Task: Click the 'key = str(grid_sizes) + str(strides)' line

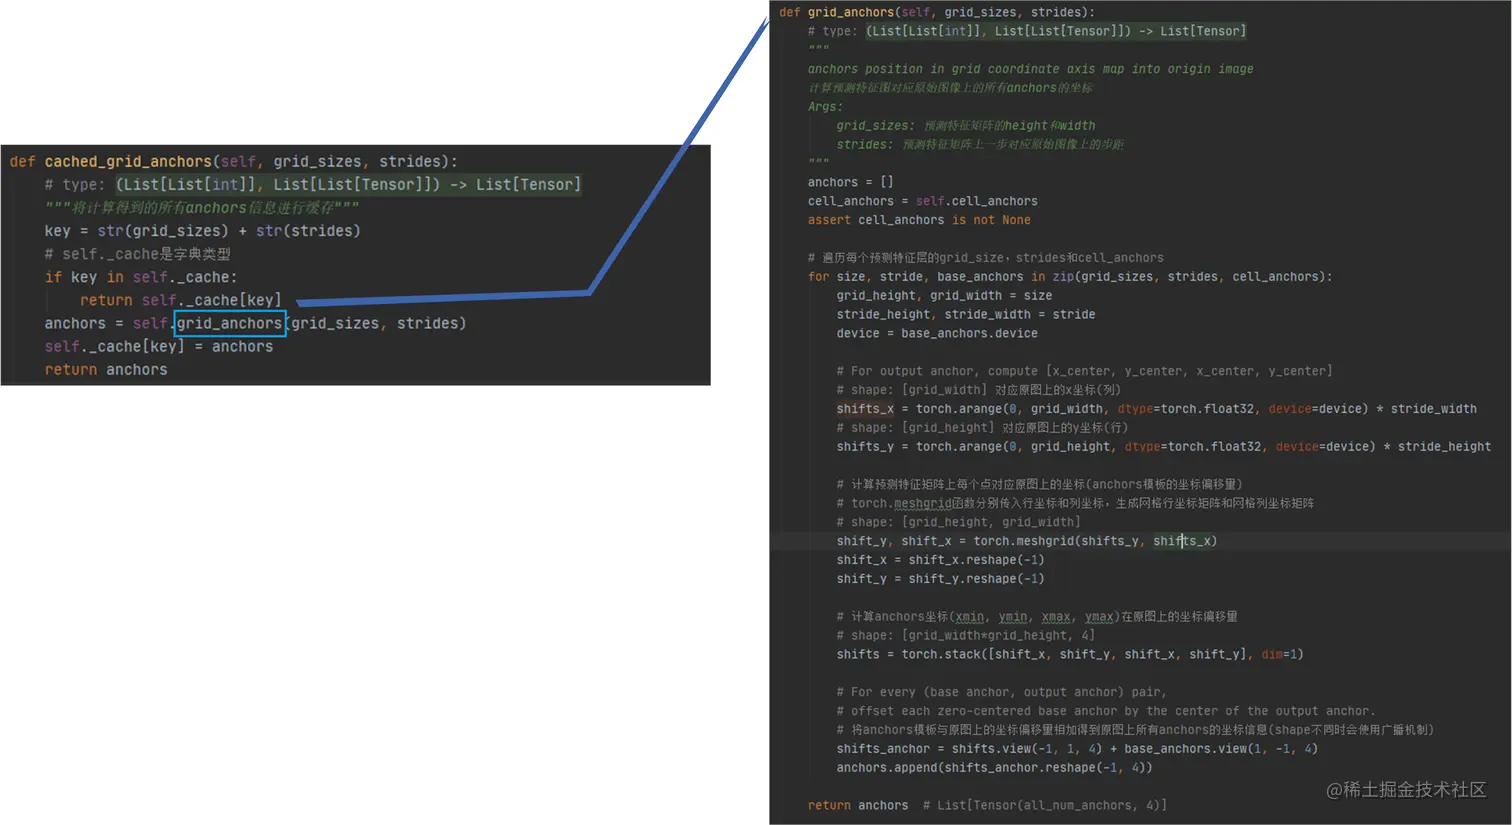Action: [x=202, y=231]
